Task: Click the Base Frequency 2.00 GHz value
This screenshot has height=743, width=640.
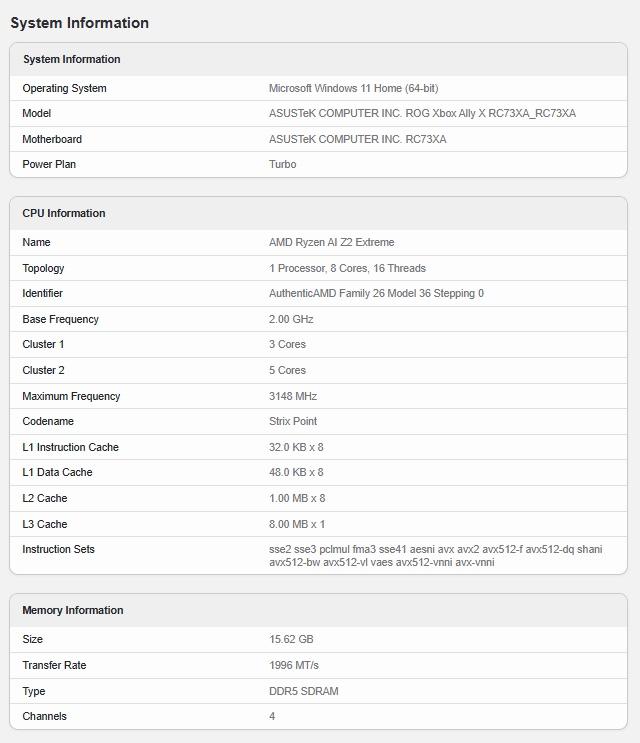Action: point(291,319)
